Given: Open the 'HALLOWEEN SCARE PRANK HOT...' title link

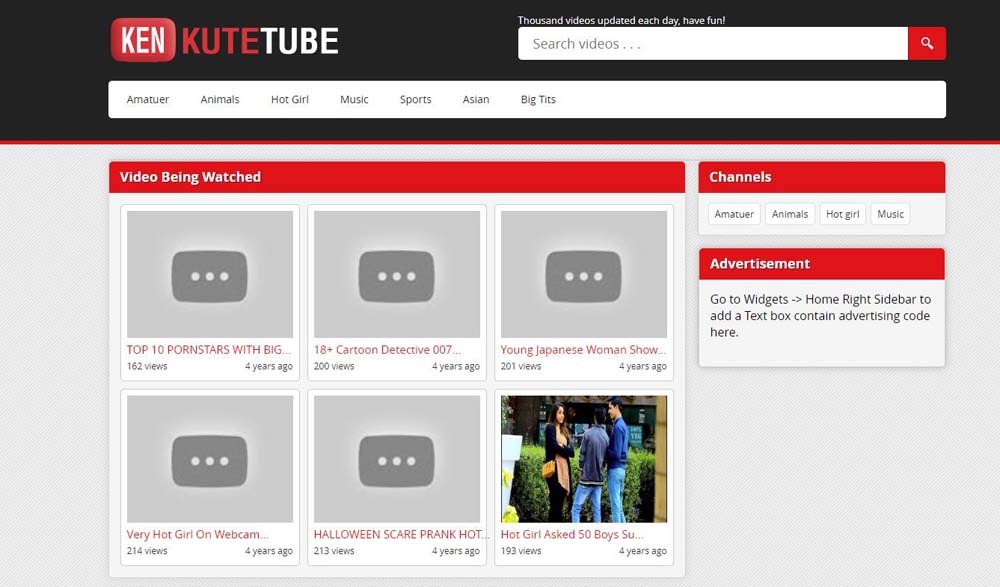Looking at the screenshot, I should (402, 534).
